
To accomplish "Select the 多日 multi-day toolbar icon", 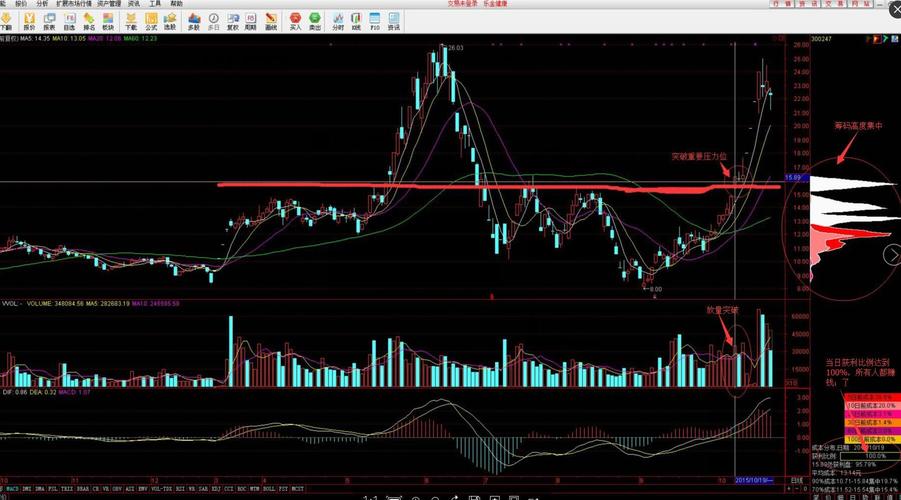I will tap(213, 22).
